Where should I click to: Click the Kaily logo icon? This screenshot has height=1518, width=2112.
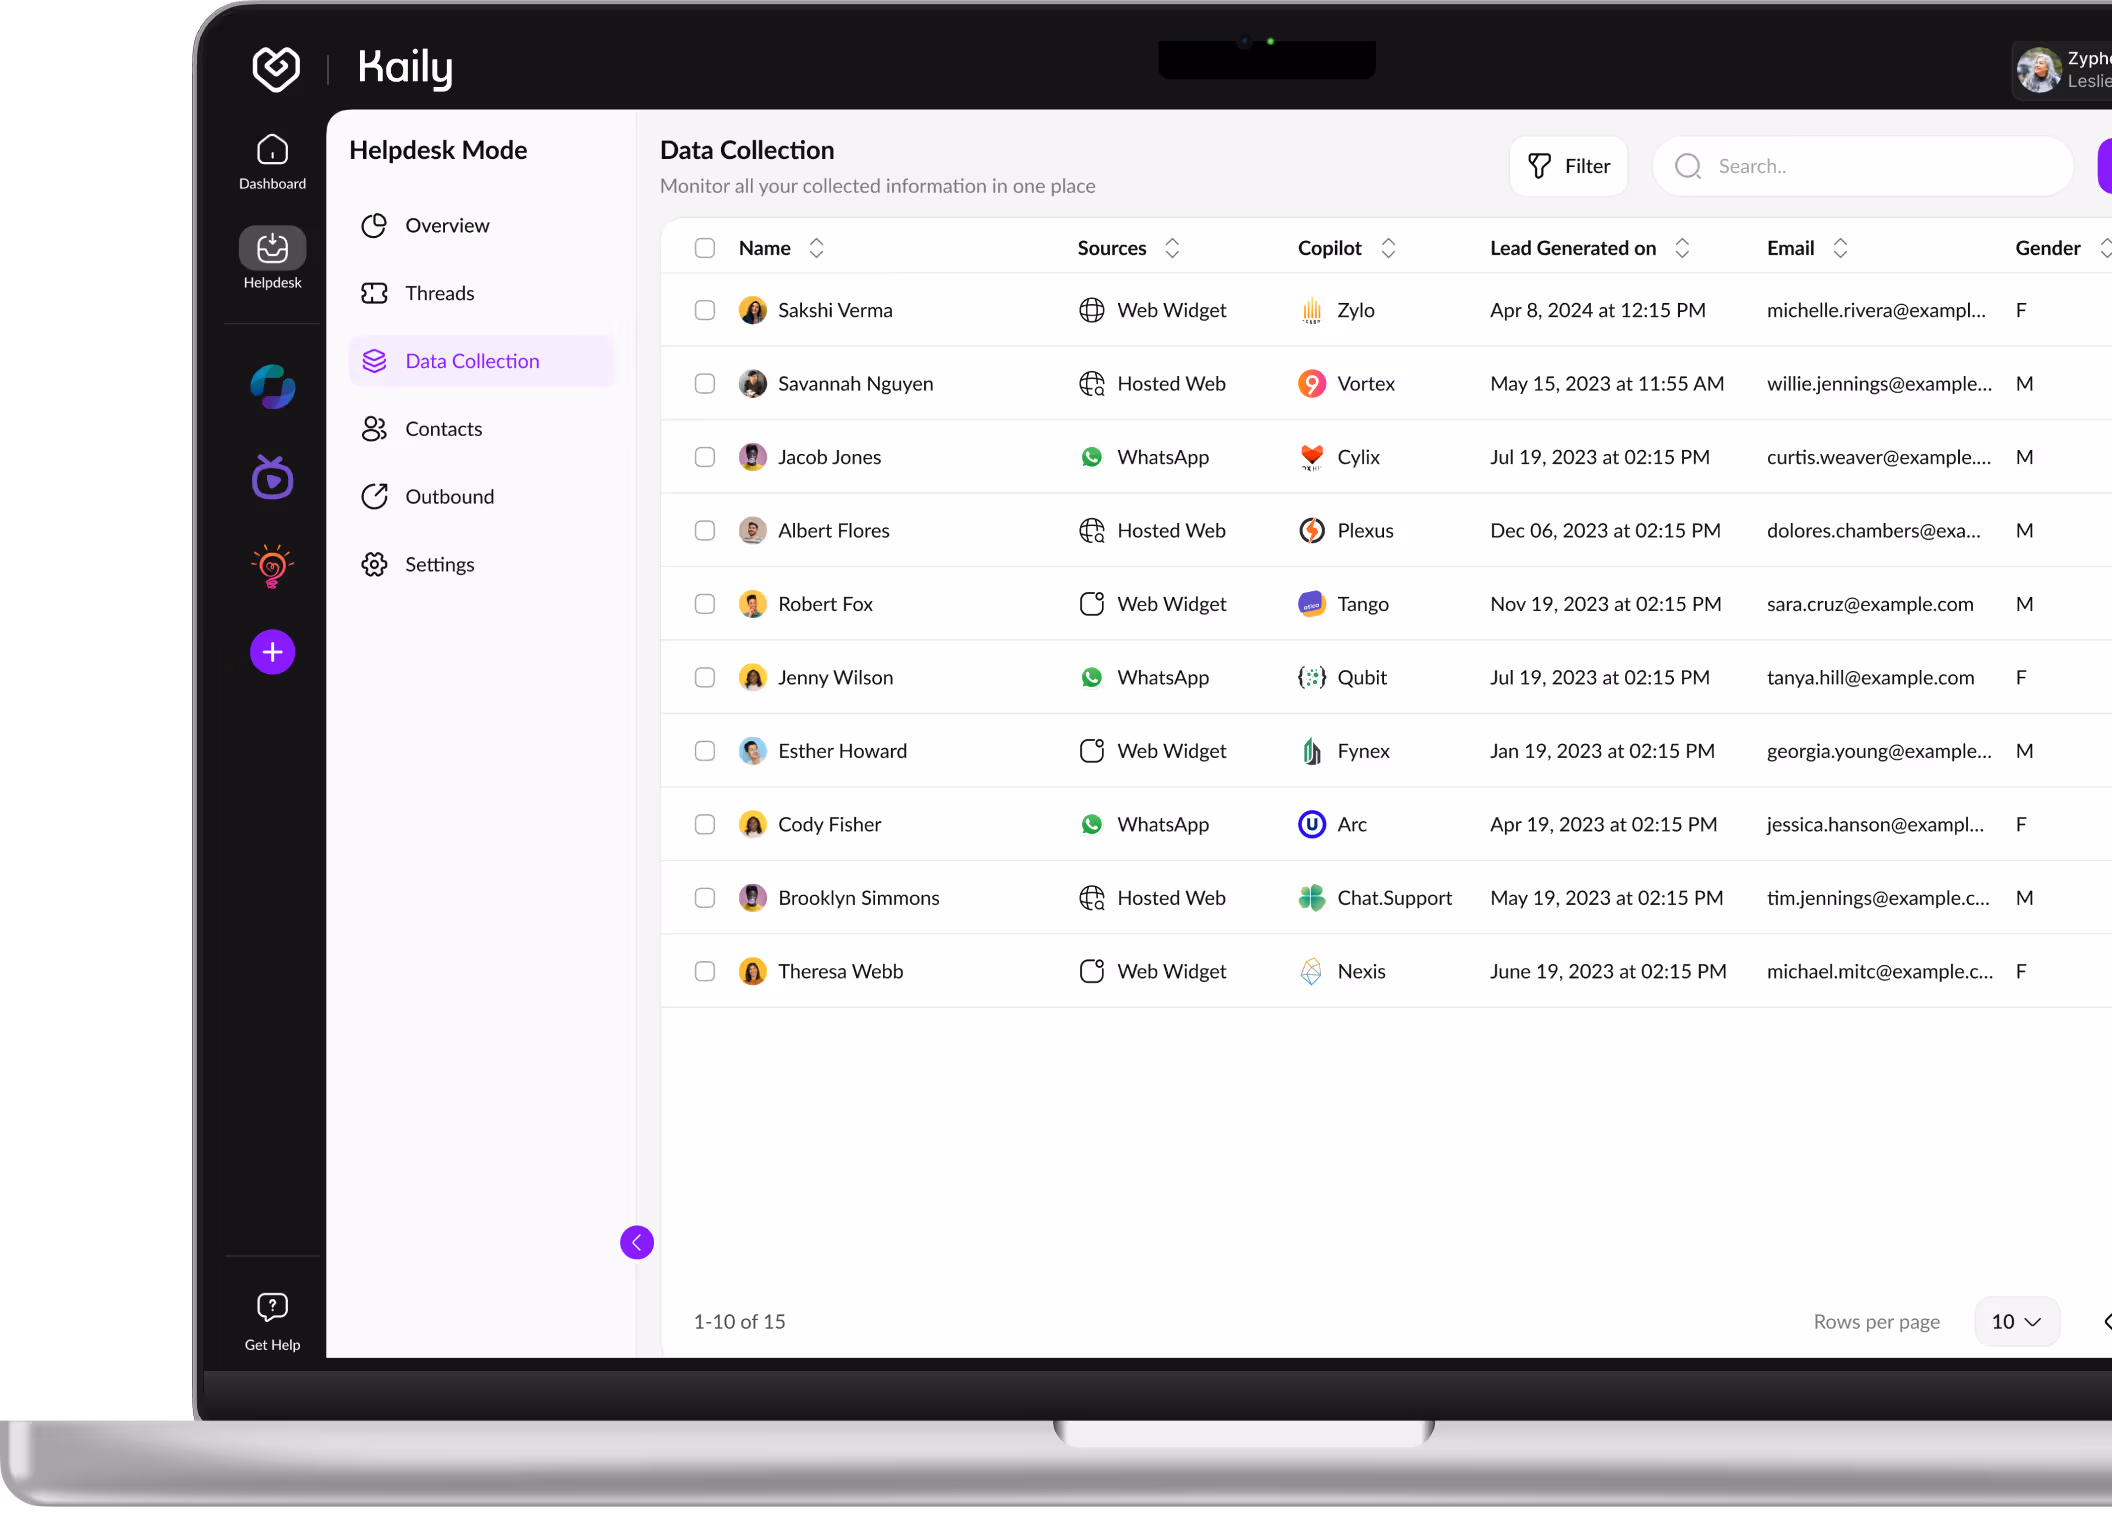(x=276, y=68)
